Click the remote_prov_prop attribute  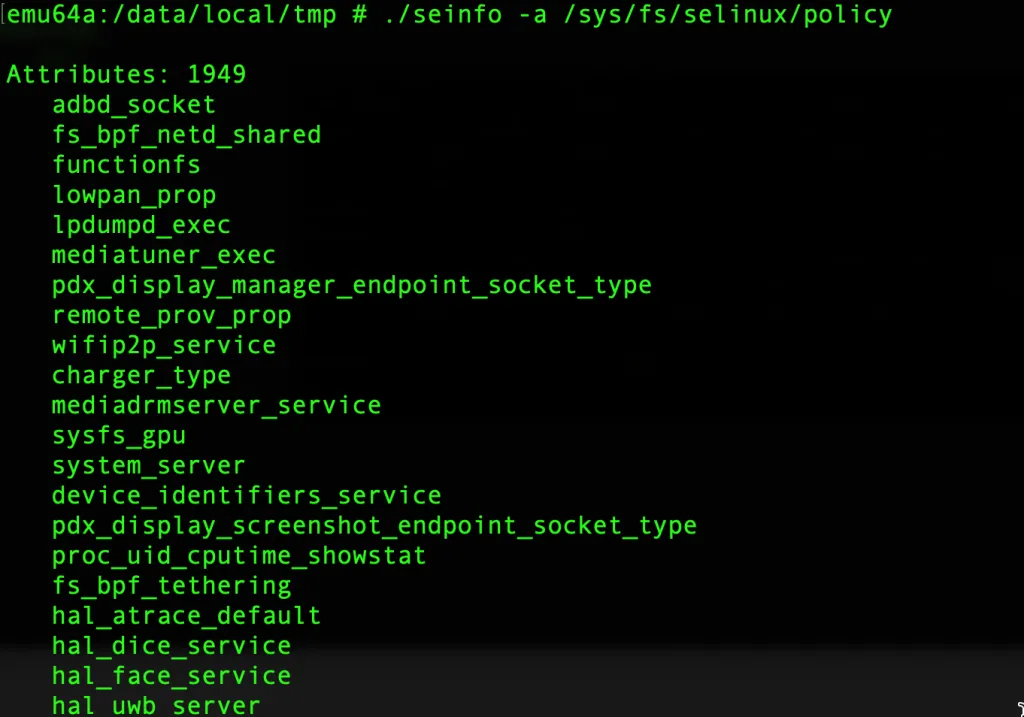[x=171, y=315]
